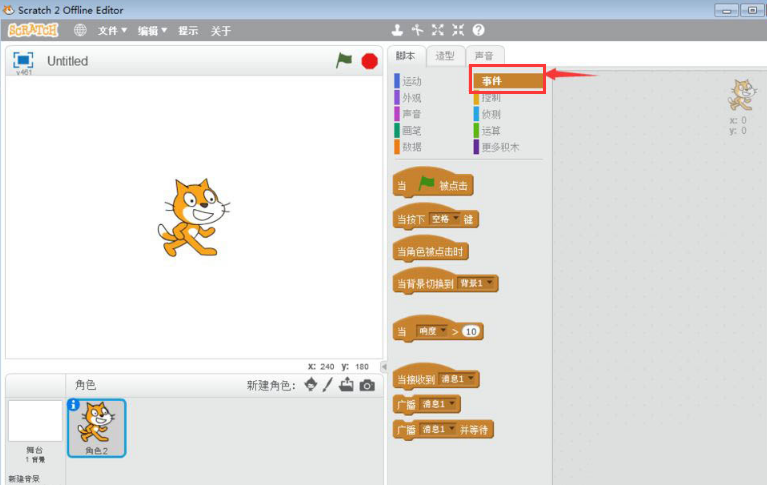Open backdrop dropdown showing 背景1
This screenshot has width=767, height=485.
[x=476, y=283]
